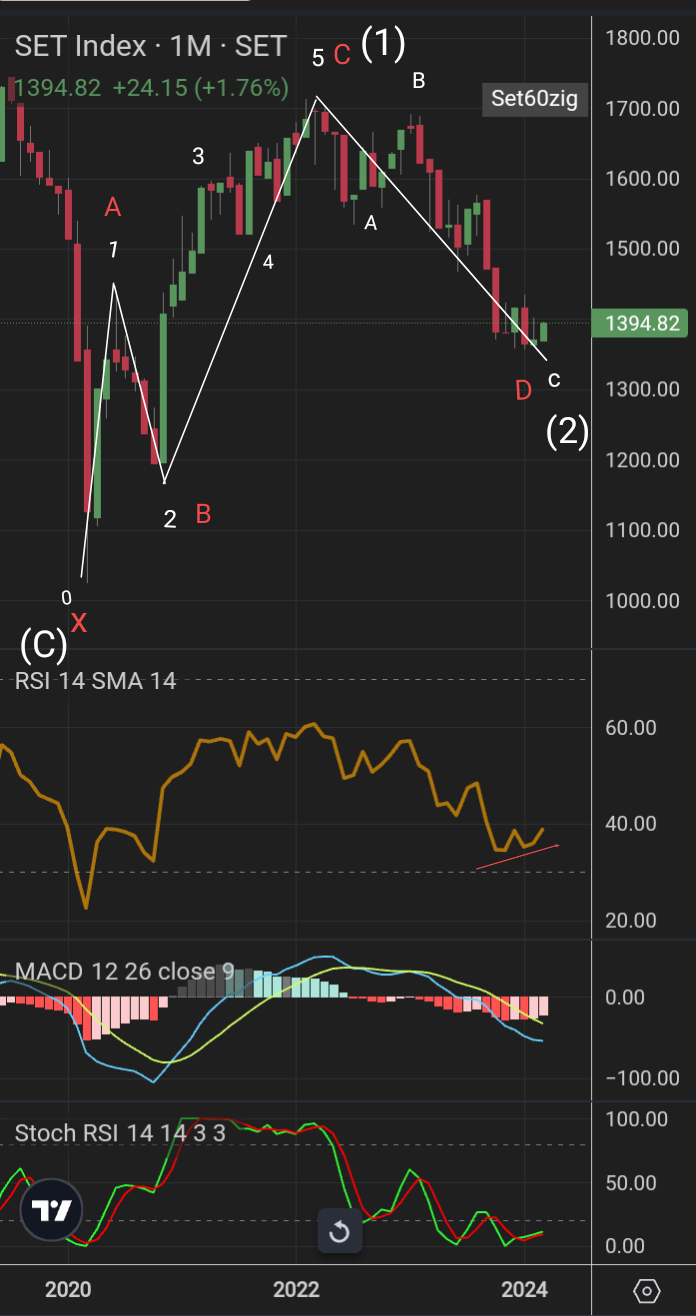Click the 20.00 RSI scale label

632,920
